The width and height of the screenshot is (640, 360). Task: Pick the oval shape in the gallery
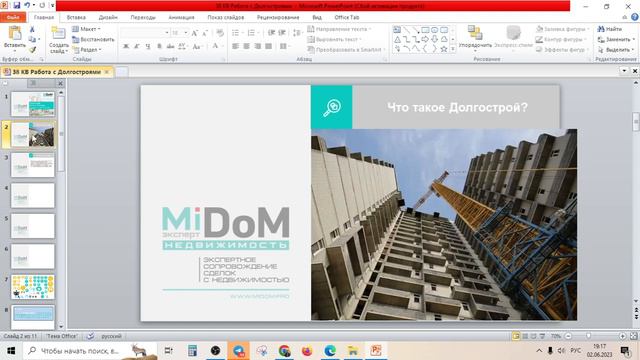(x=434, y=30)
